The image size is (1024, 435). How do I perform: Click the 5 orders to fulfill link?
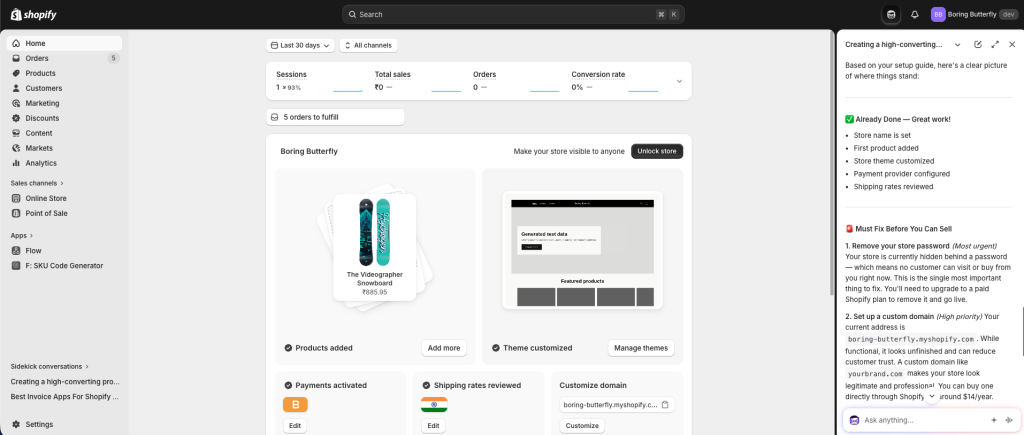point(335,117)
